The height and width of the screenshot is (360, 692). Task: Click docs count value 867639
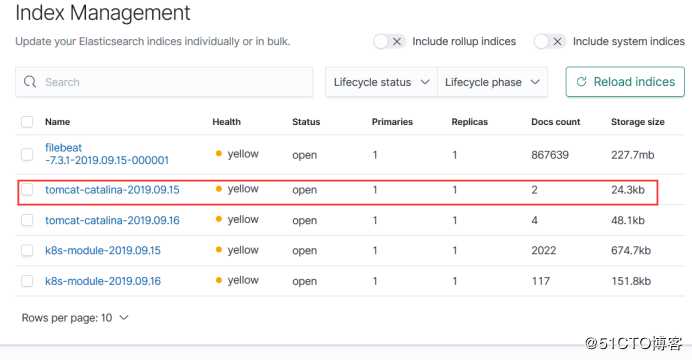click(550, 155)
